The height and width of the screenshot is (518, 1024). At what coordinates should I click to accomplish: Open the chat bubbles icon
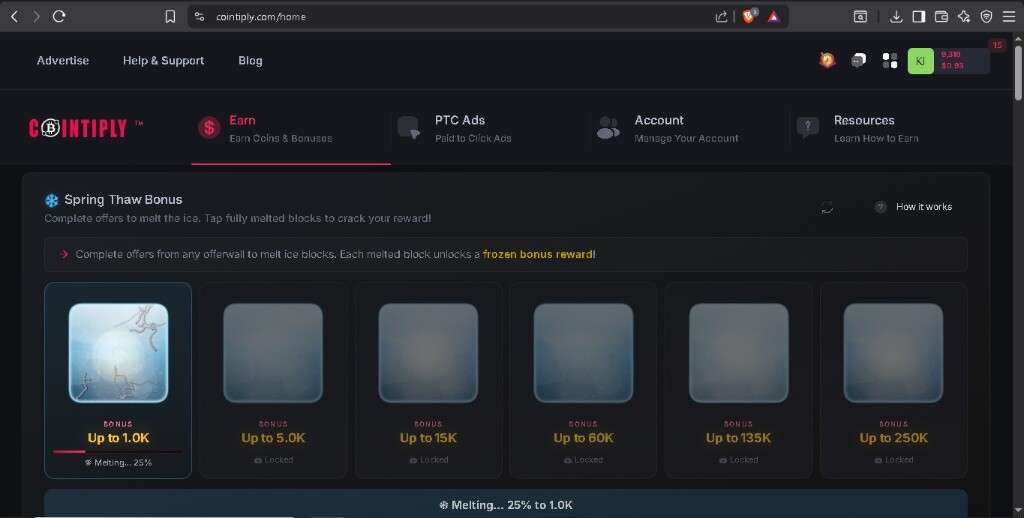click(x=858, y=60)
